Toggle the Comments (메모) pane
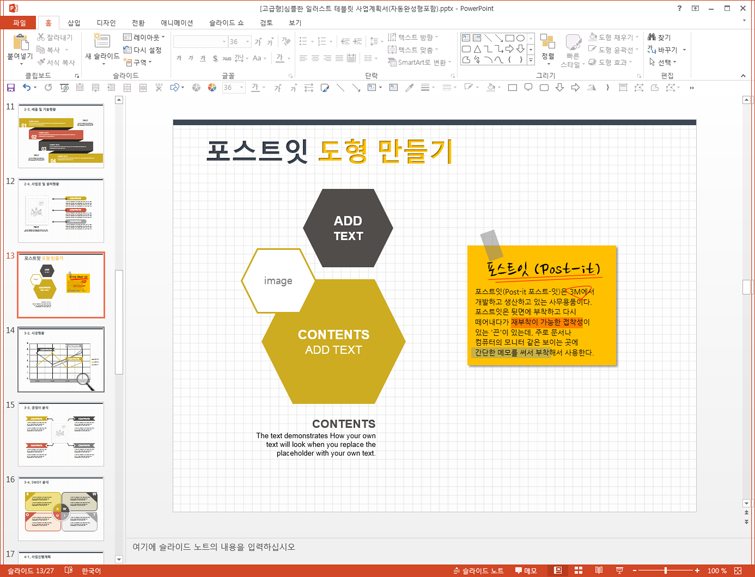The image size is (755, 577). tap(526, 571)
